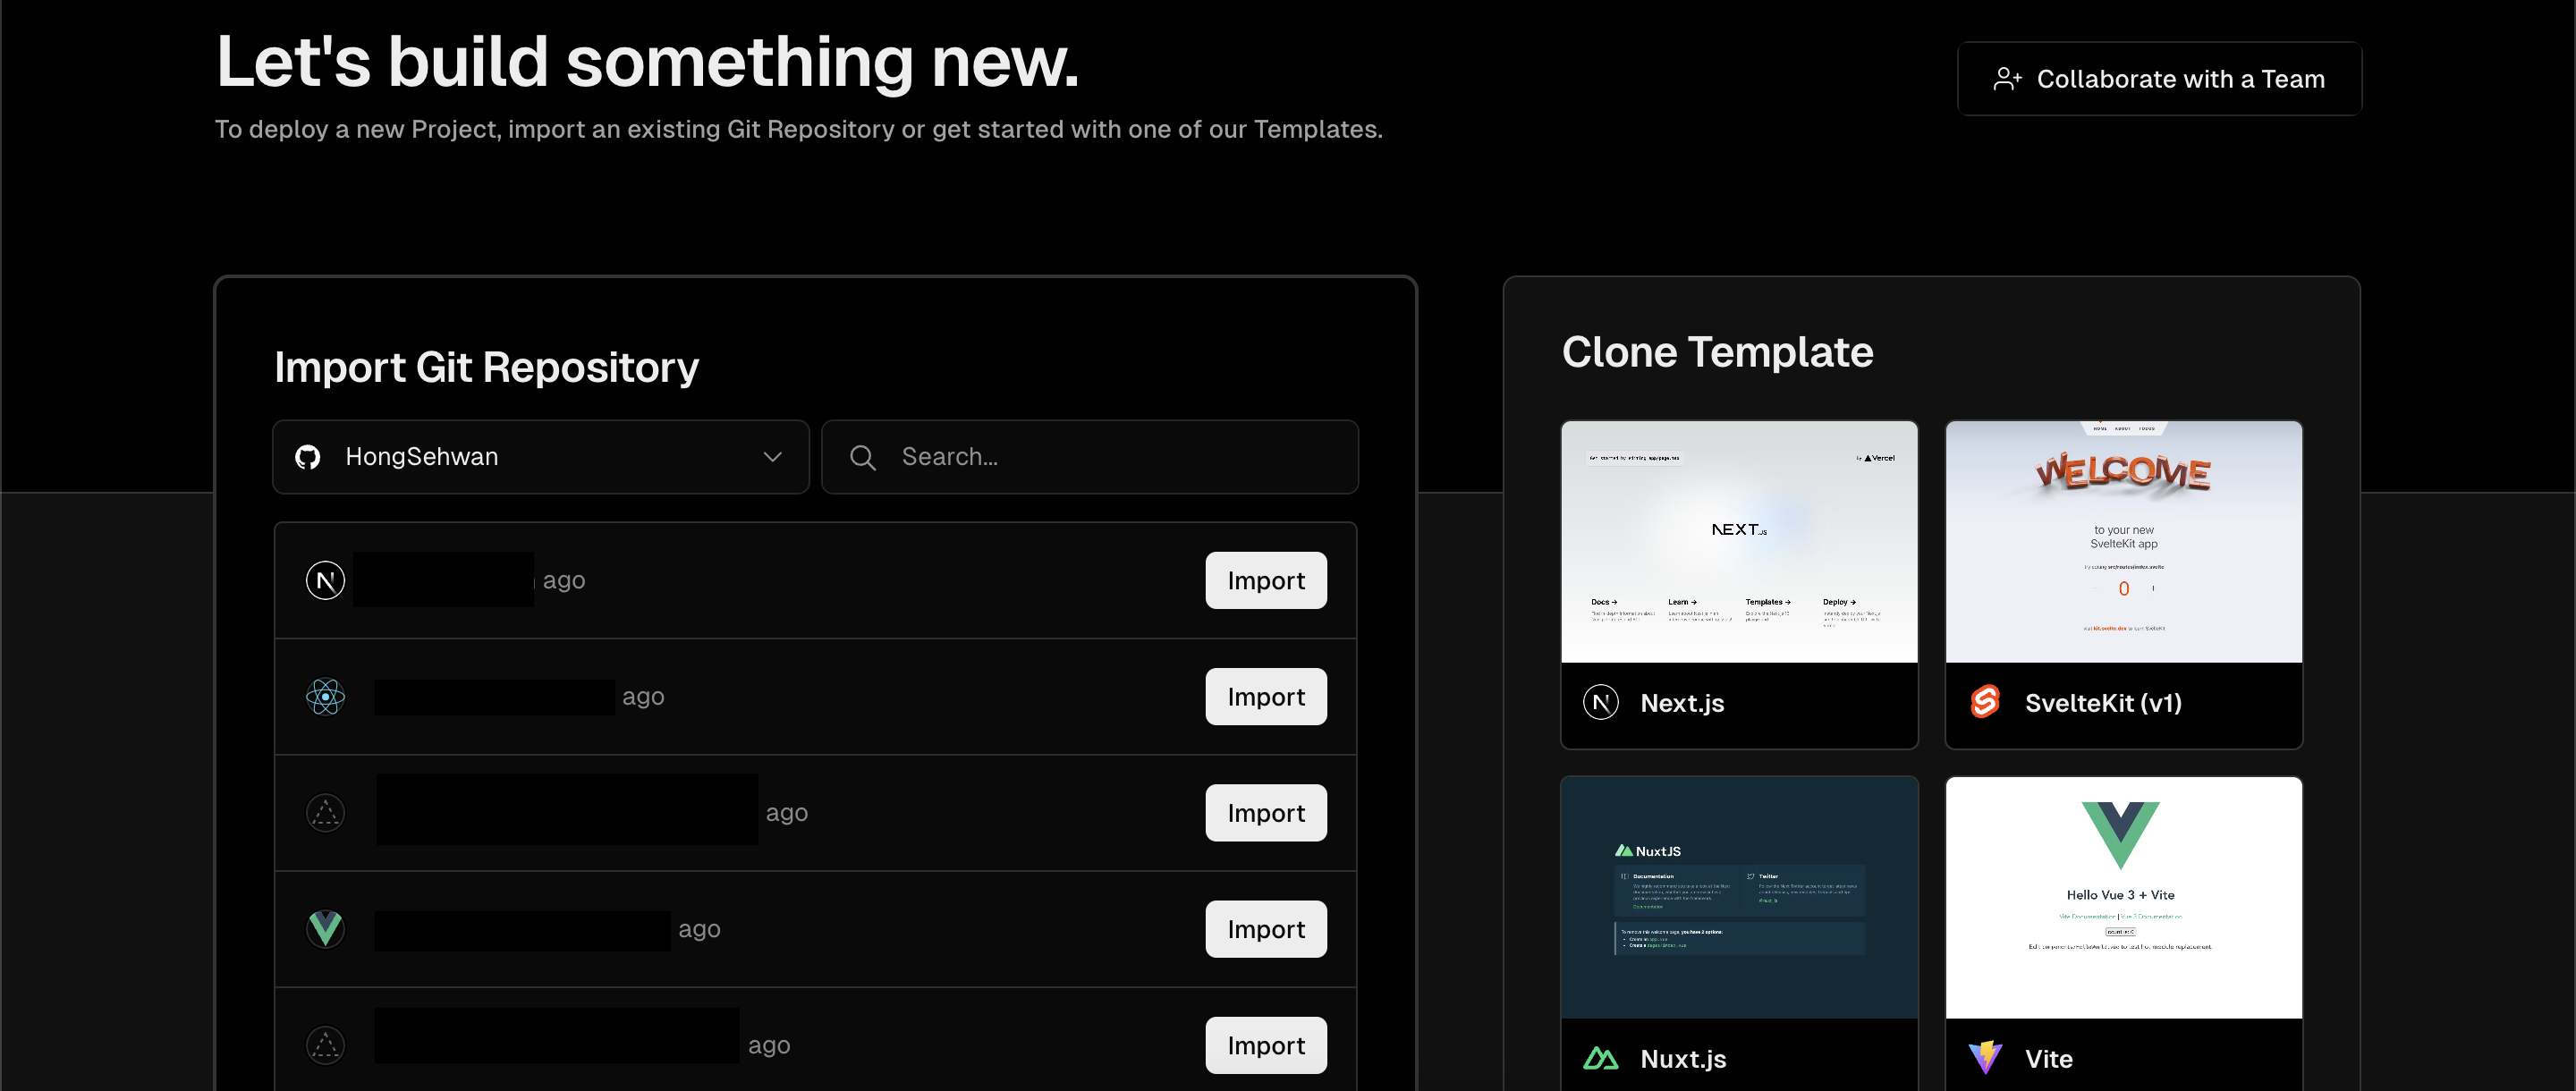Import the repository with Vue icon

1266,929
